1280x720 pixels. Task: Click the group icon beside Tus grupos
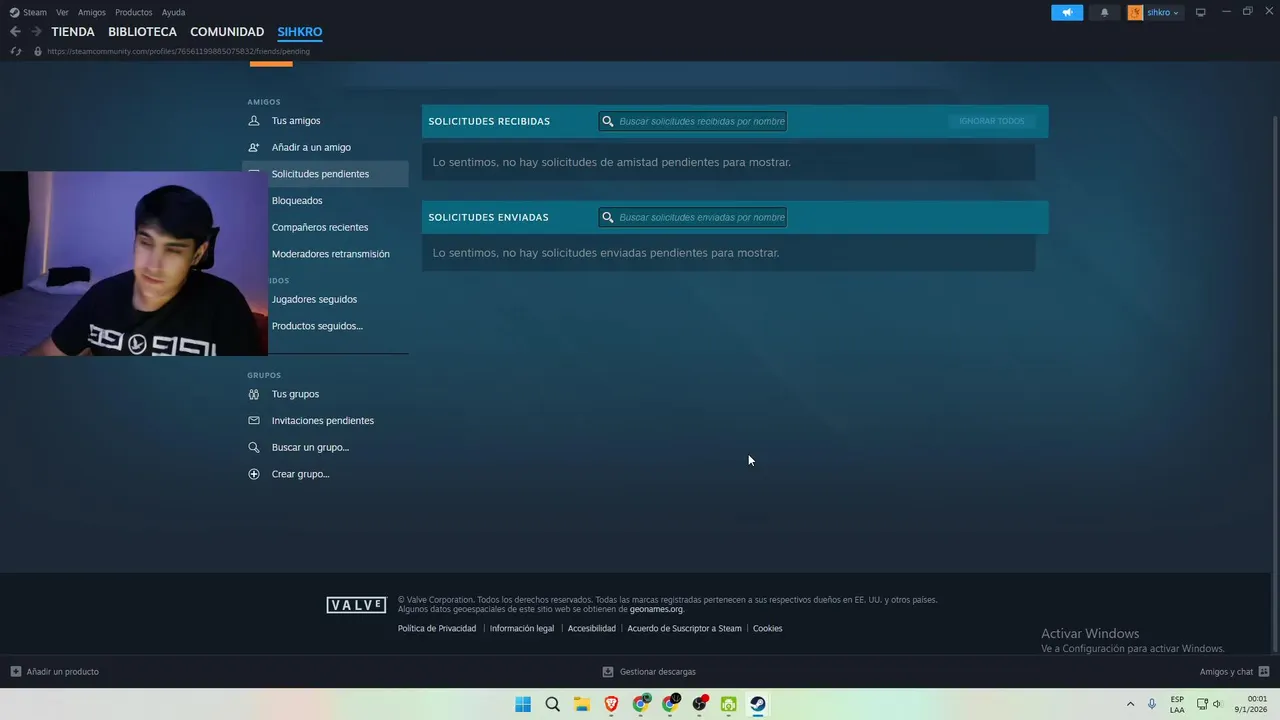(254, 394)
